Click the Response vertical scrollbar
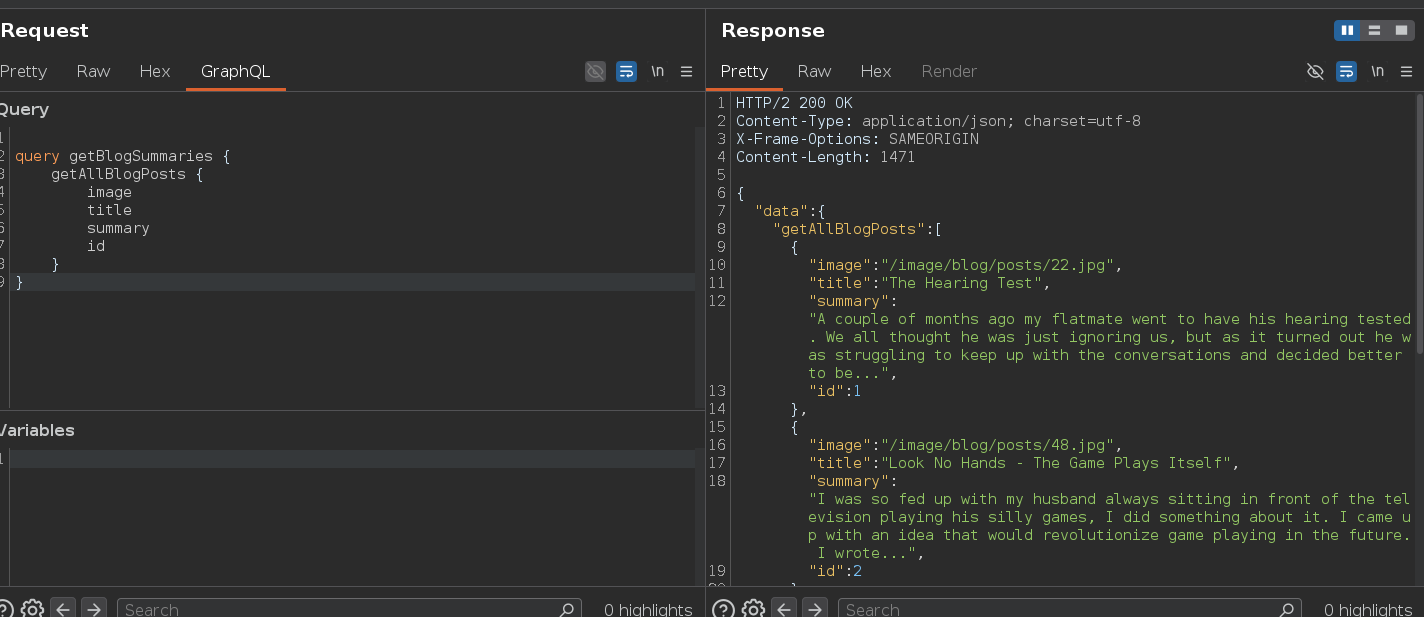The width and height of the screenshot is (1424, 617). pyautogui.click(x=1419, y=225)
